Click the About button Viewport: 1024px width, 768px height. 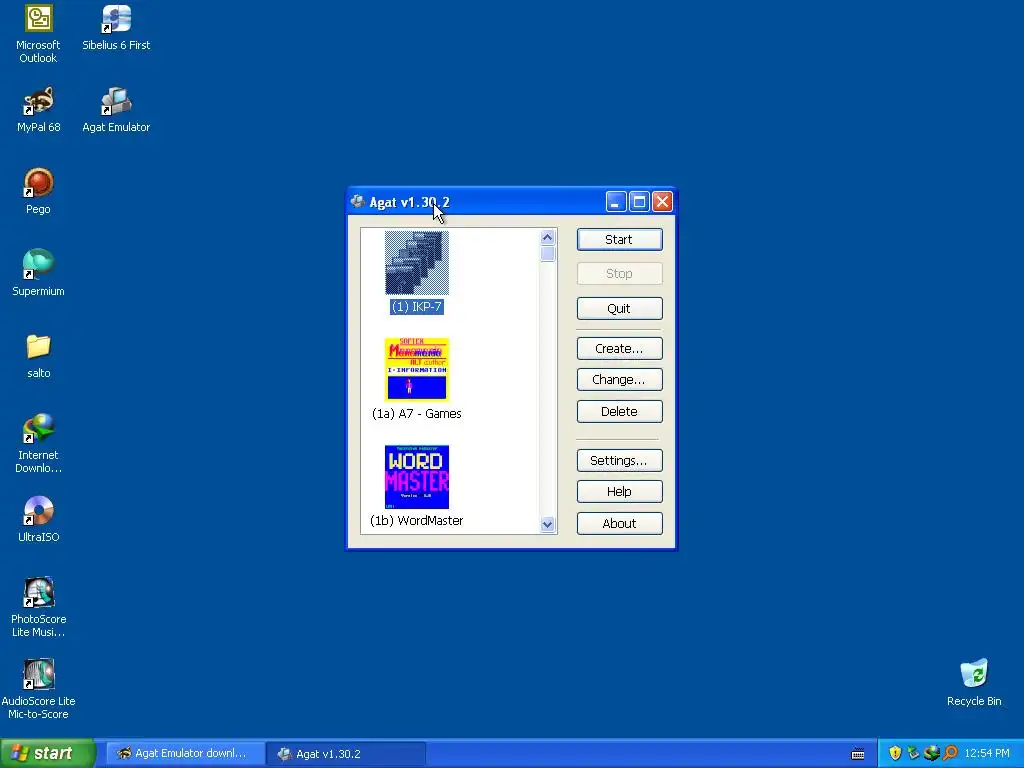(619, 523)
